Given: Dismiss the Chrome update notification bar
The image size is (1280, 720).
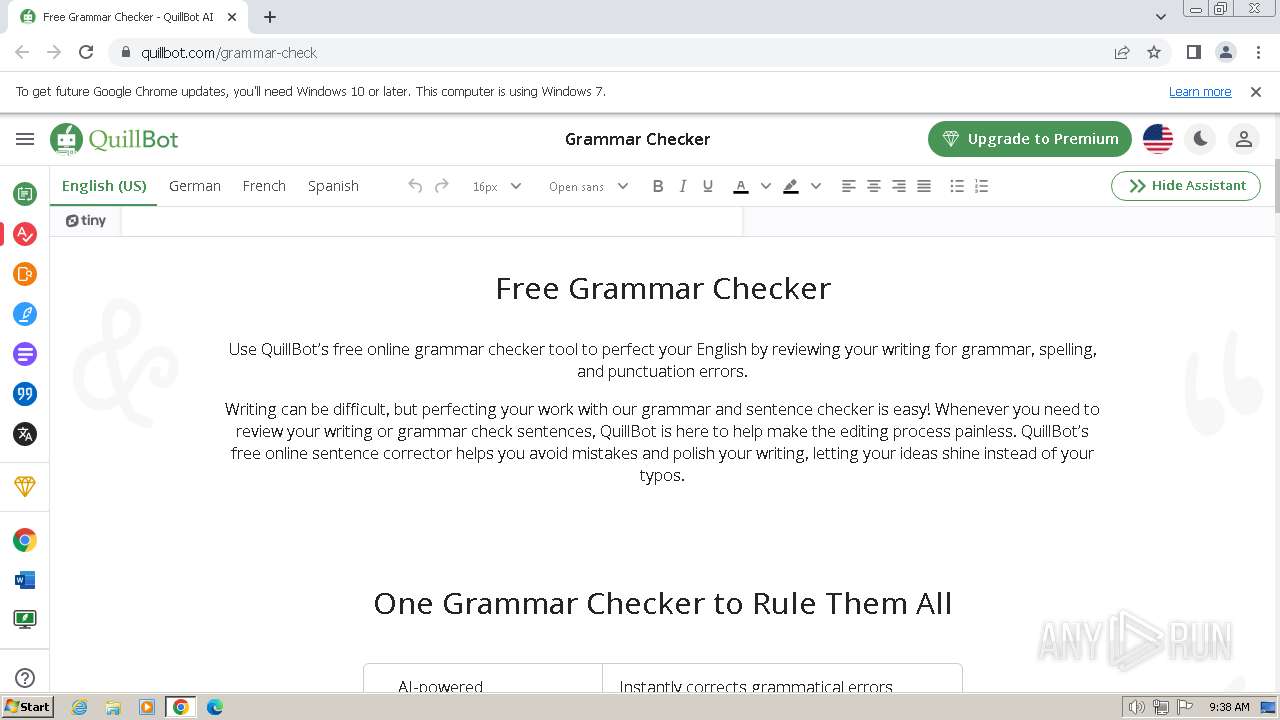Looking at the screenshot, I should 1256,91.
